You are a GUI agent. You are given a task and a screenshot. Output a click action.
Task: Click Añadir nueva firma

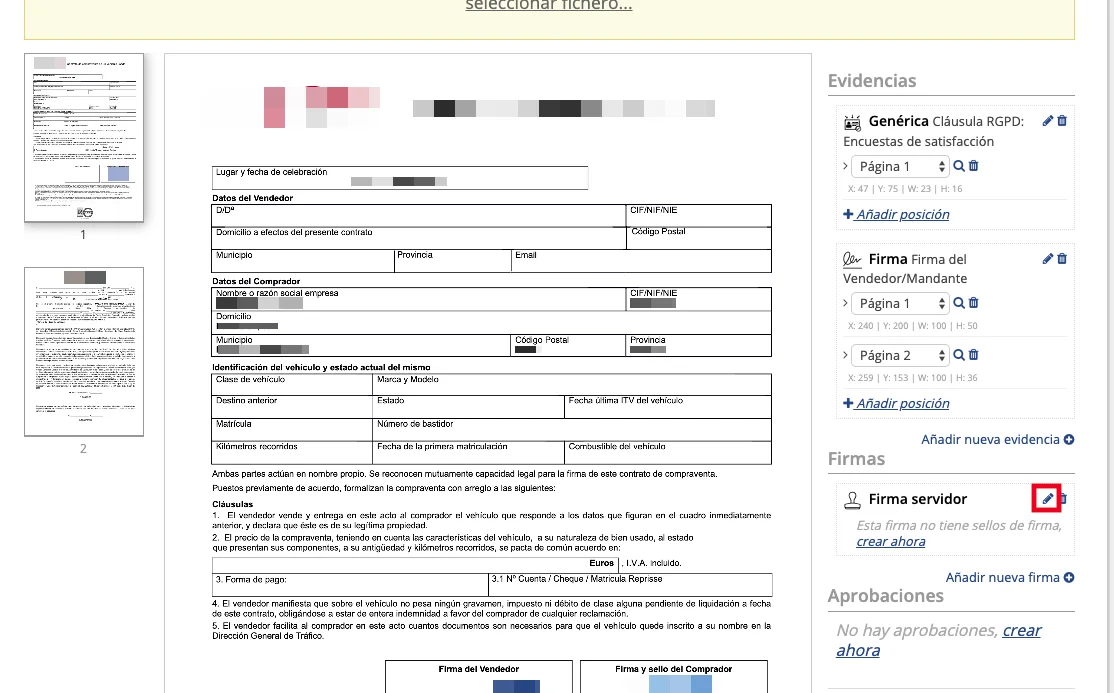pos(1010,577)
